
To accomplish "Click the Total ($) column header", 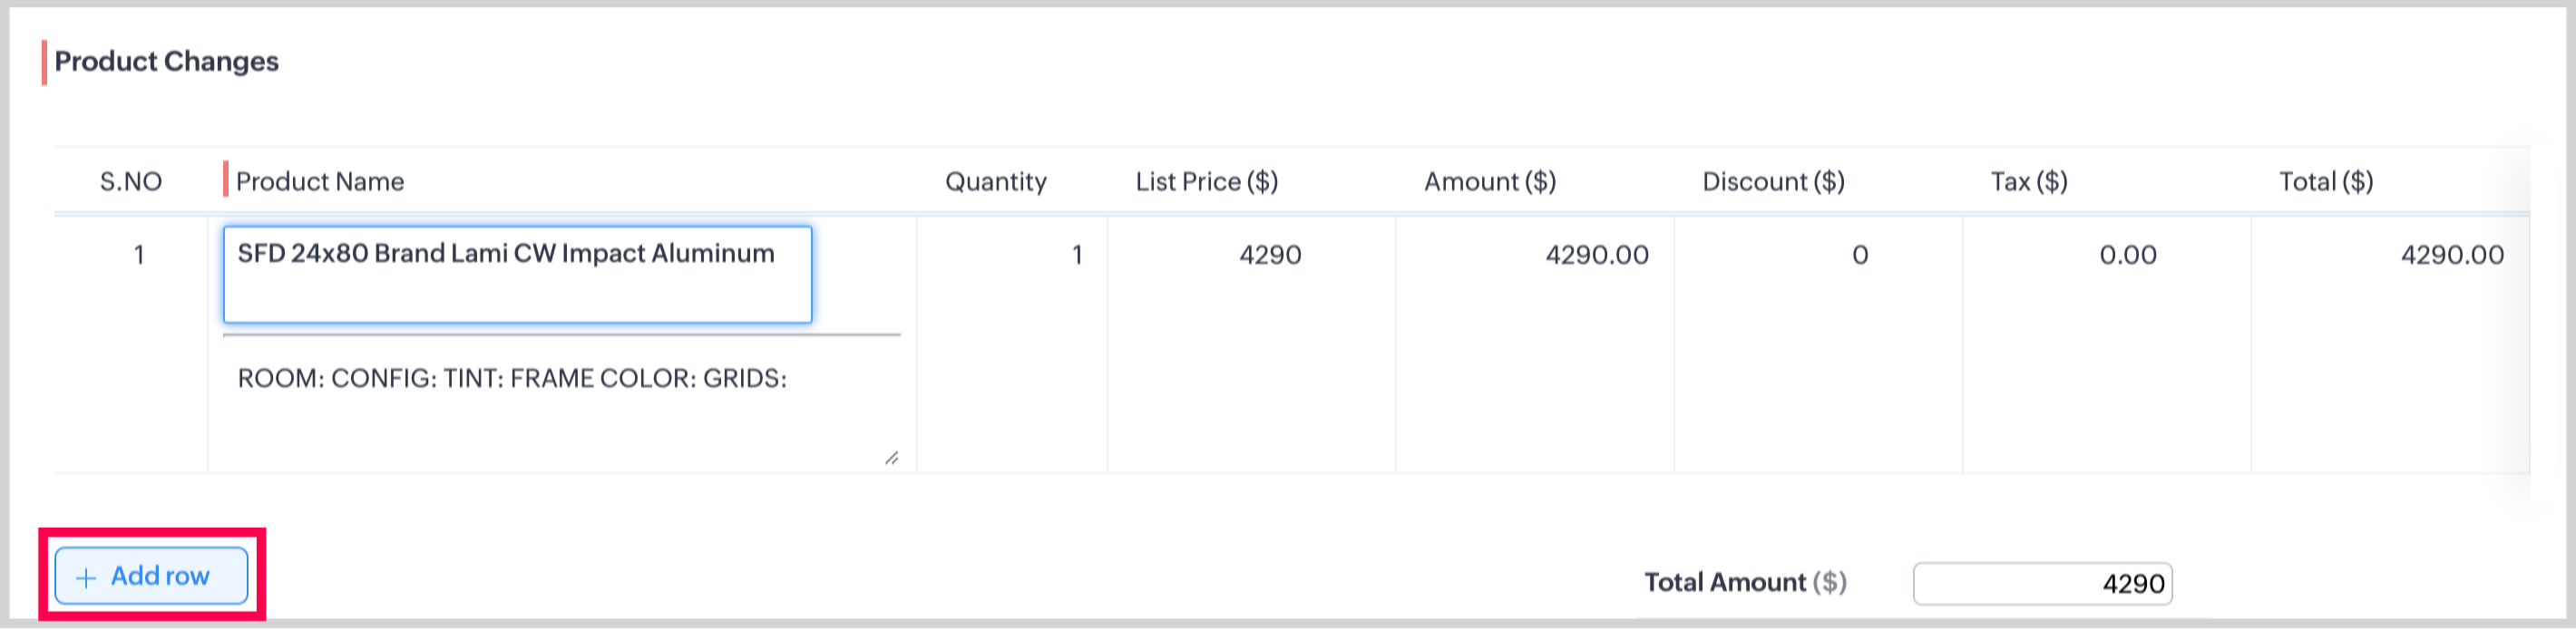I will pyautogui.click(x=2325, y=182).
